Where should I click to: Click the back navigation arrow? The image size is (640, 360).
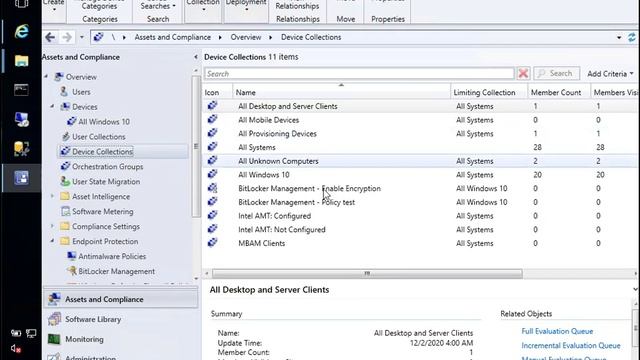click(x=50, y=38)
